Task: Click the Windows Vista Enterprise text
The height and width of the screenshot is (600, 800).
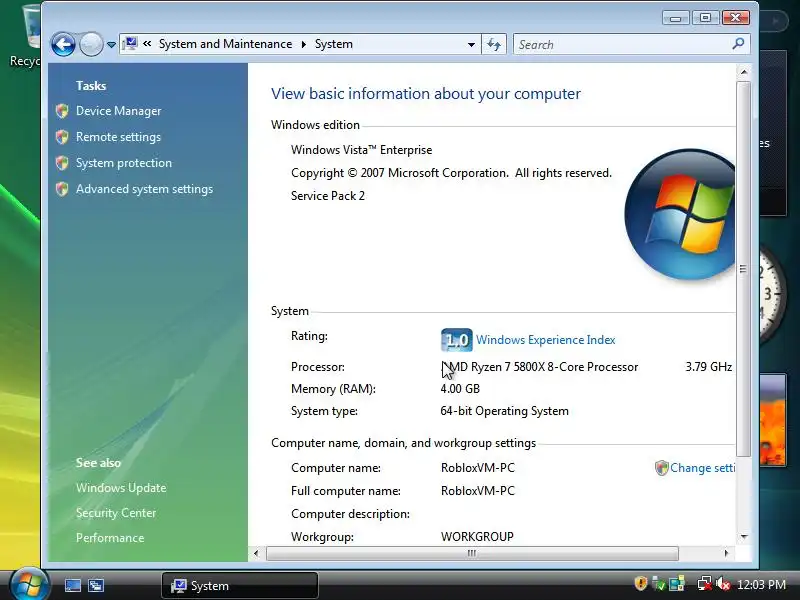Action: coord(361,150)
